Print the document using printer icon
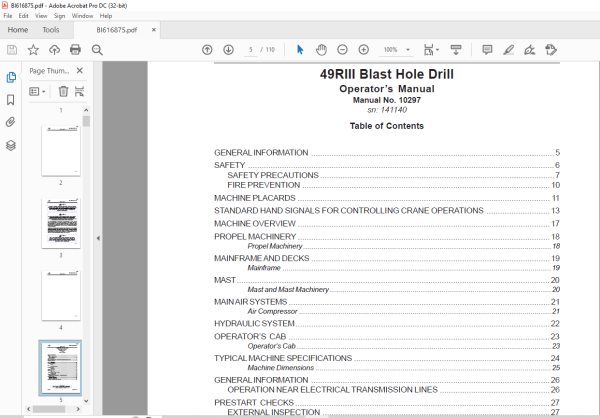Viewport: 600px width, 418px height. (75, 50)
